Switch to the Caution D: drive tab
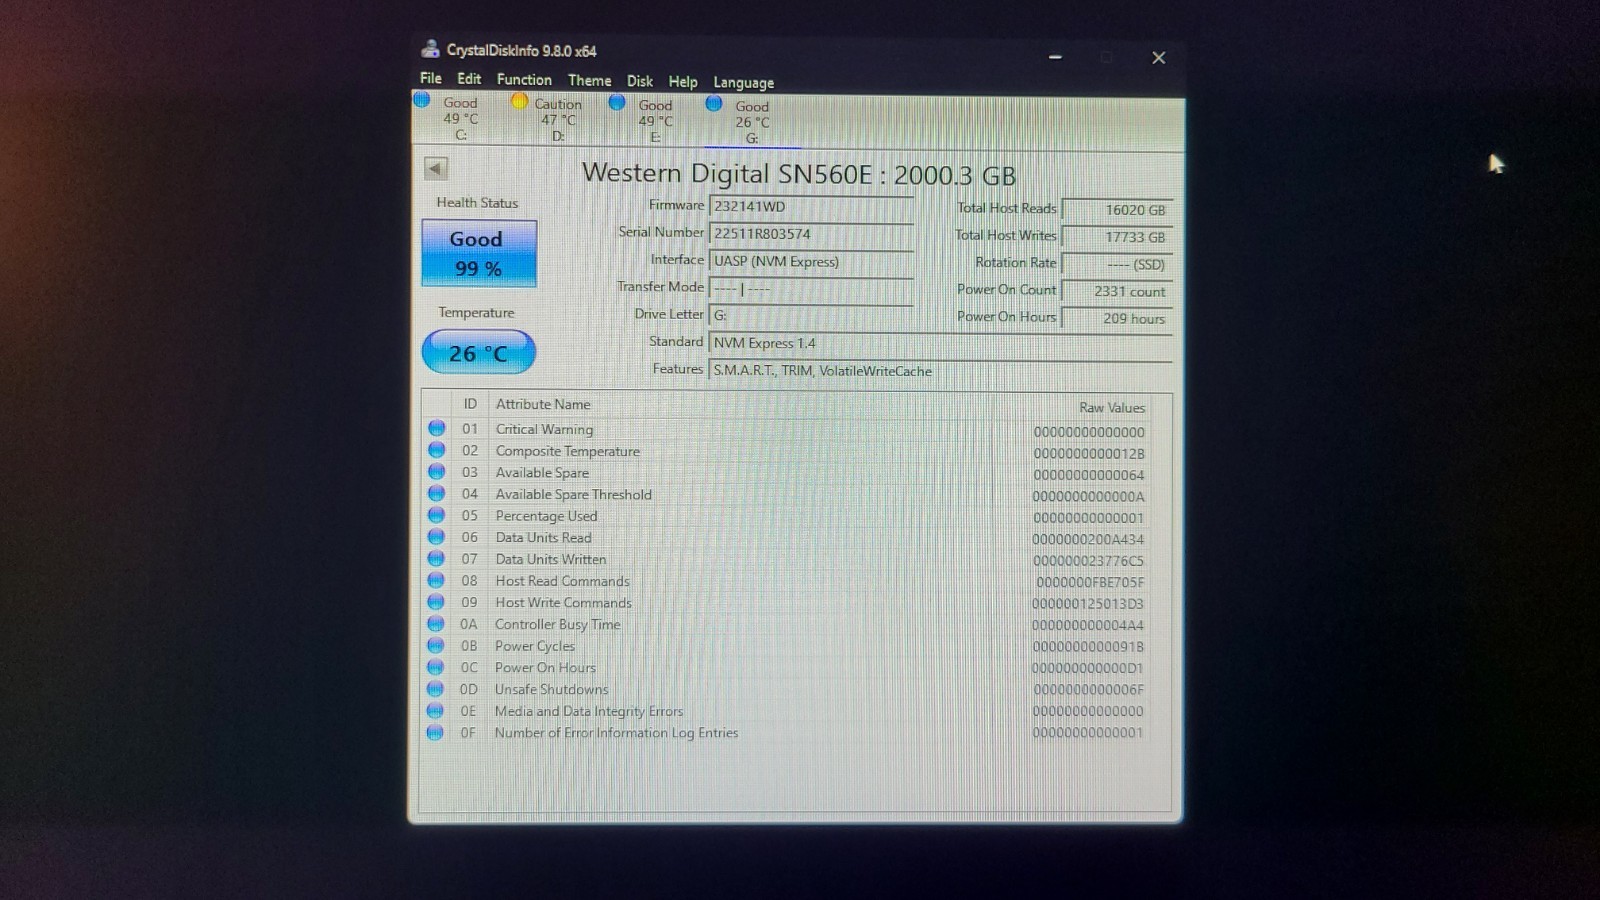Image resolution: width=1600 pixels, height=900 pixels. pyautogui.click(x=556, y=119)
